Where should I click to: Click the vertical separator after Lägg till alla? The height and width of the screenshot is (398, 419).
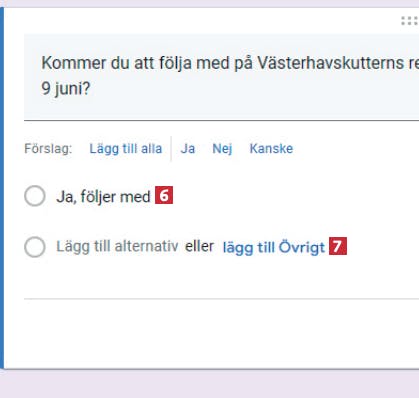pos(171,148)
